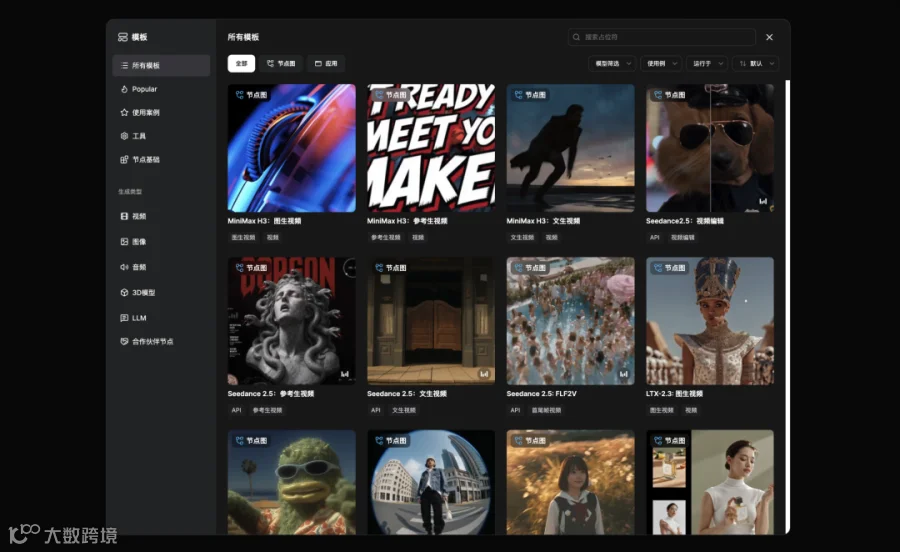The width and height of the screenshot is (900, 552).
Task: Click the 视频编辑 tag under Seedance2.5
Action: [682, 238]
